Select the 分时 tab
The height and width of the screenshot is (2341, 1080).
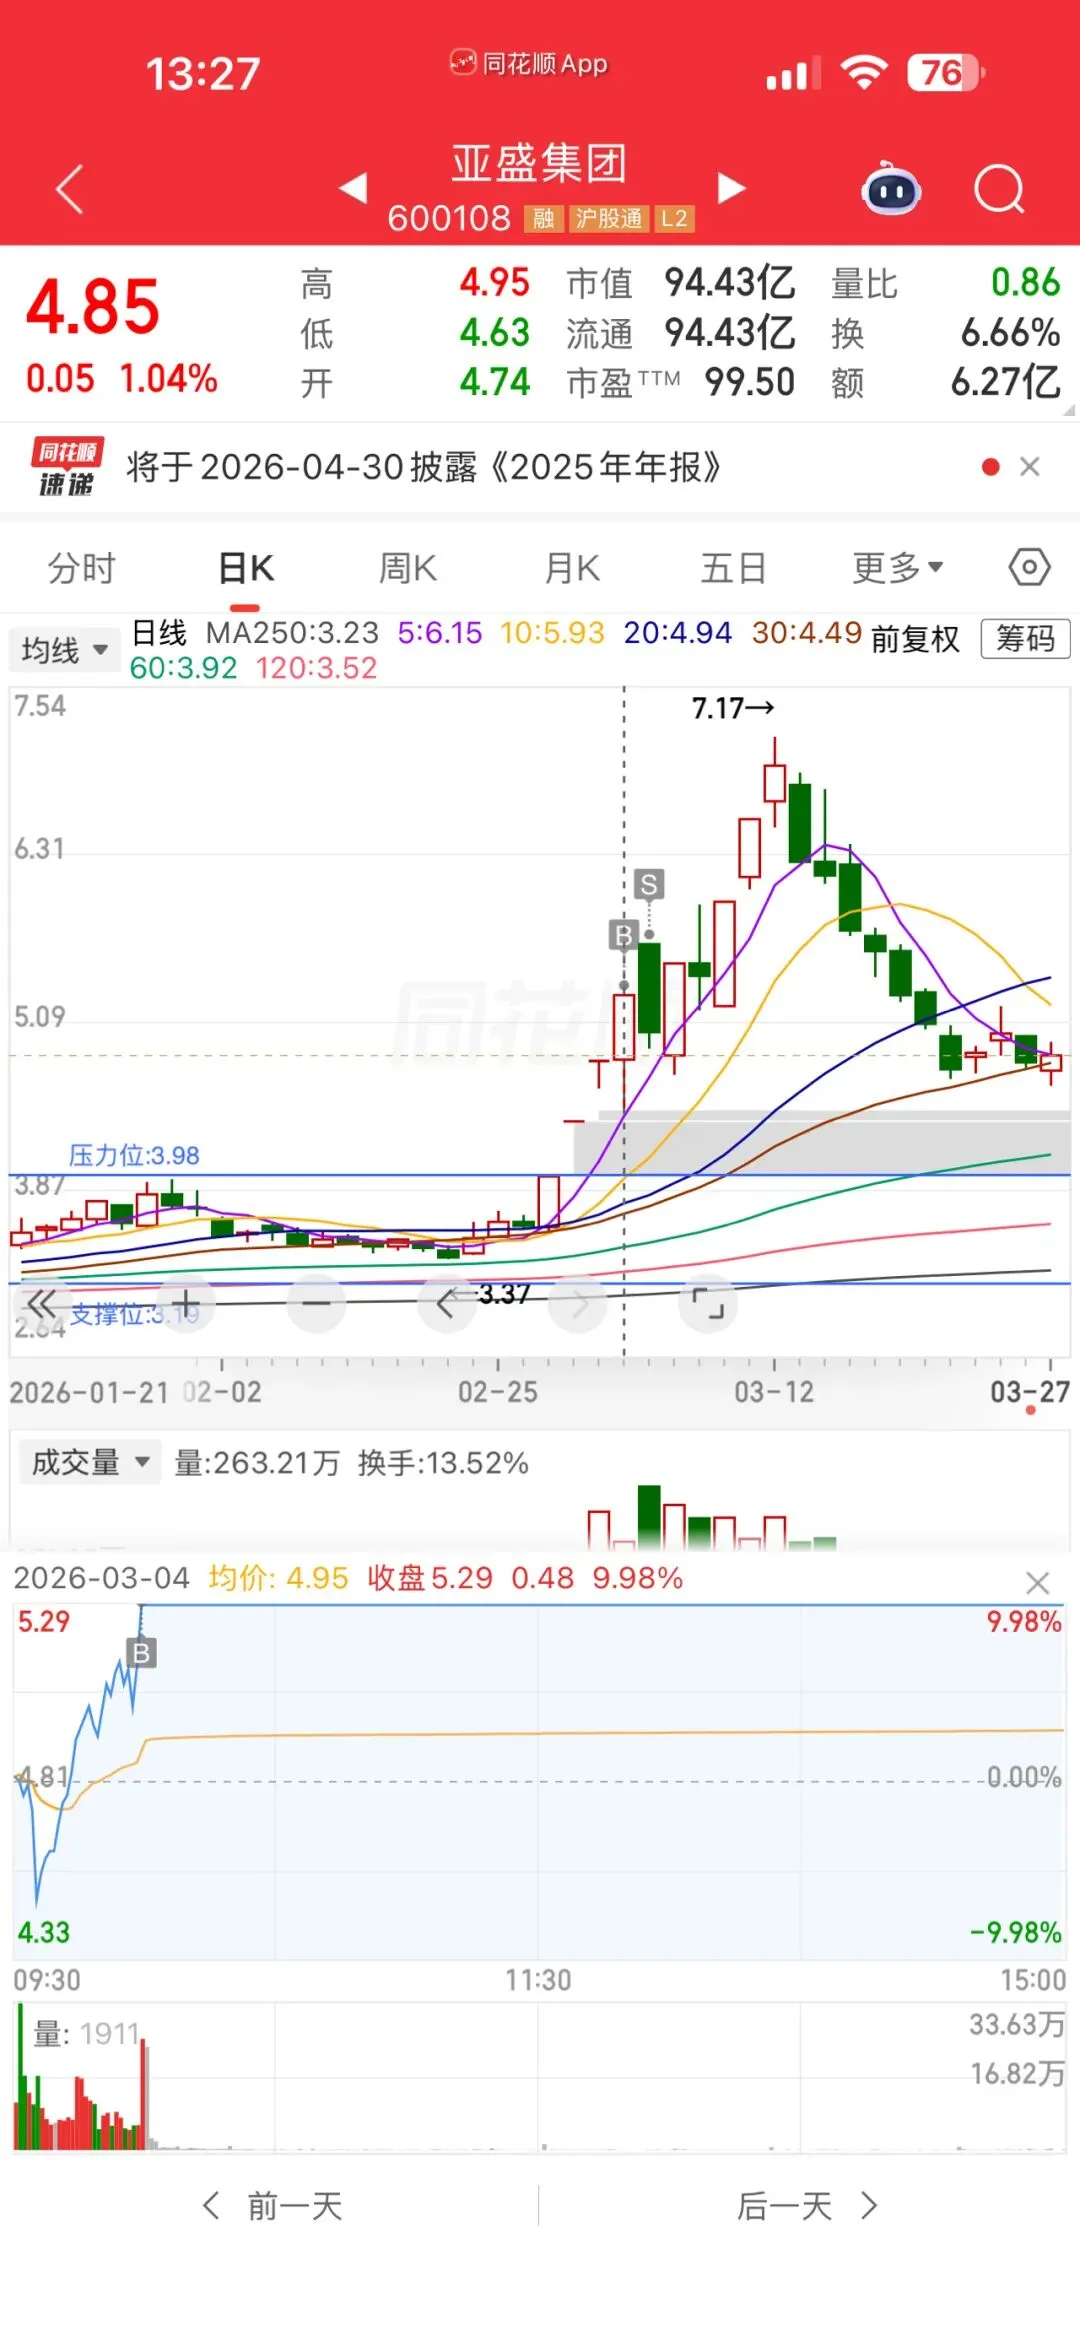(82, 568)
